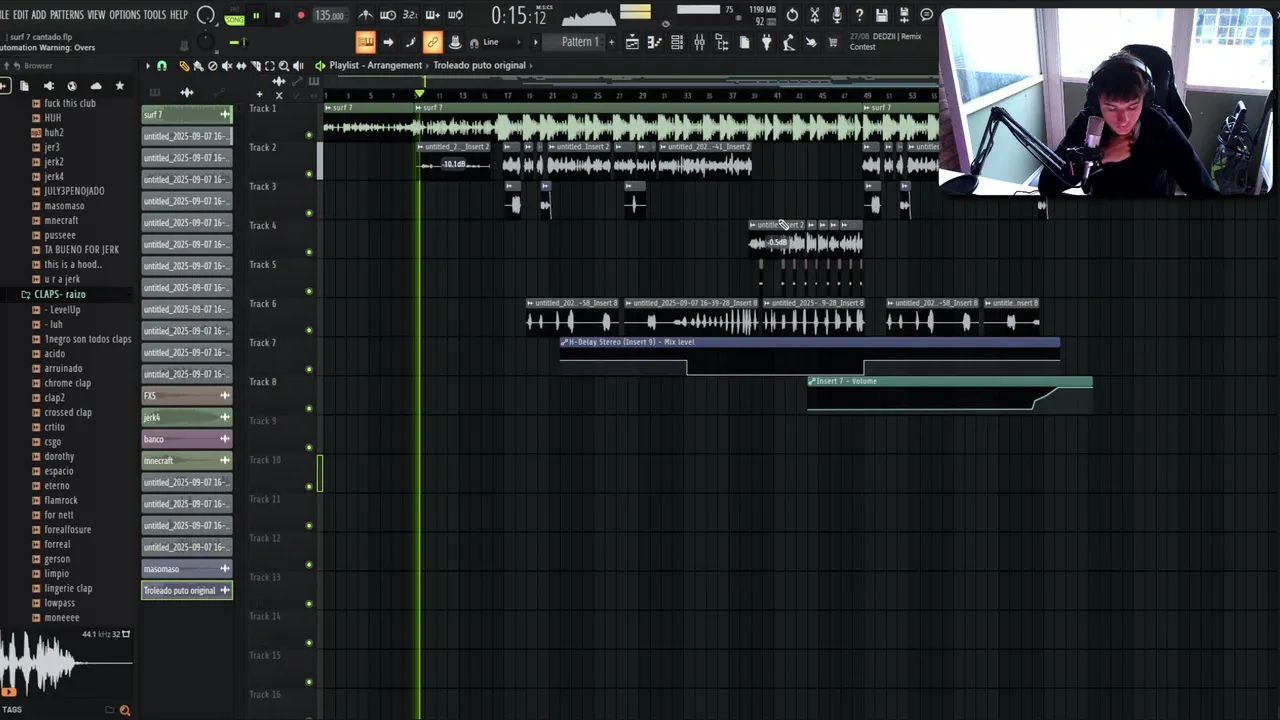Stop playback with the stop button
The image size is (1280, 720).
pyautogui.click(x=277, y=15)
